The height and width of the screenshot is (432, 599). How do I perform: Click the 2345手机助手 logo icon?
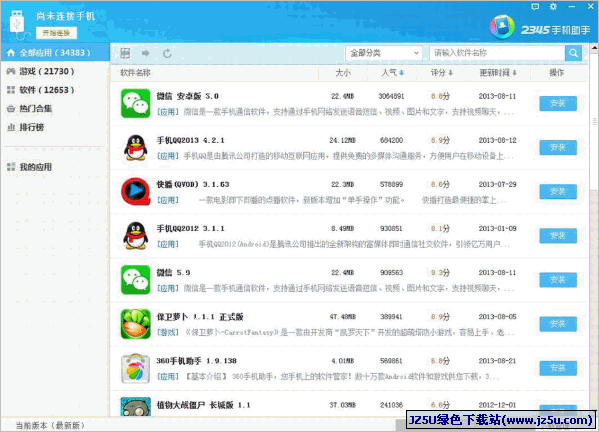(x=502, y=27)
